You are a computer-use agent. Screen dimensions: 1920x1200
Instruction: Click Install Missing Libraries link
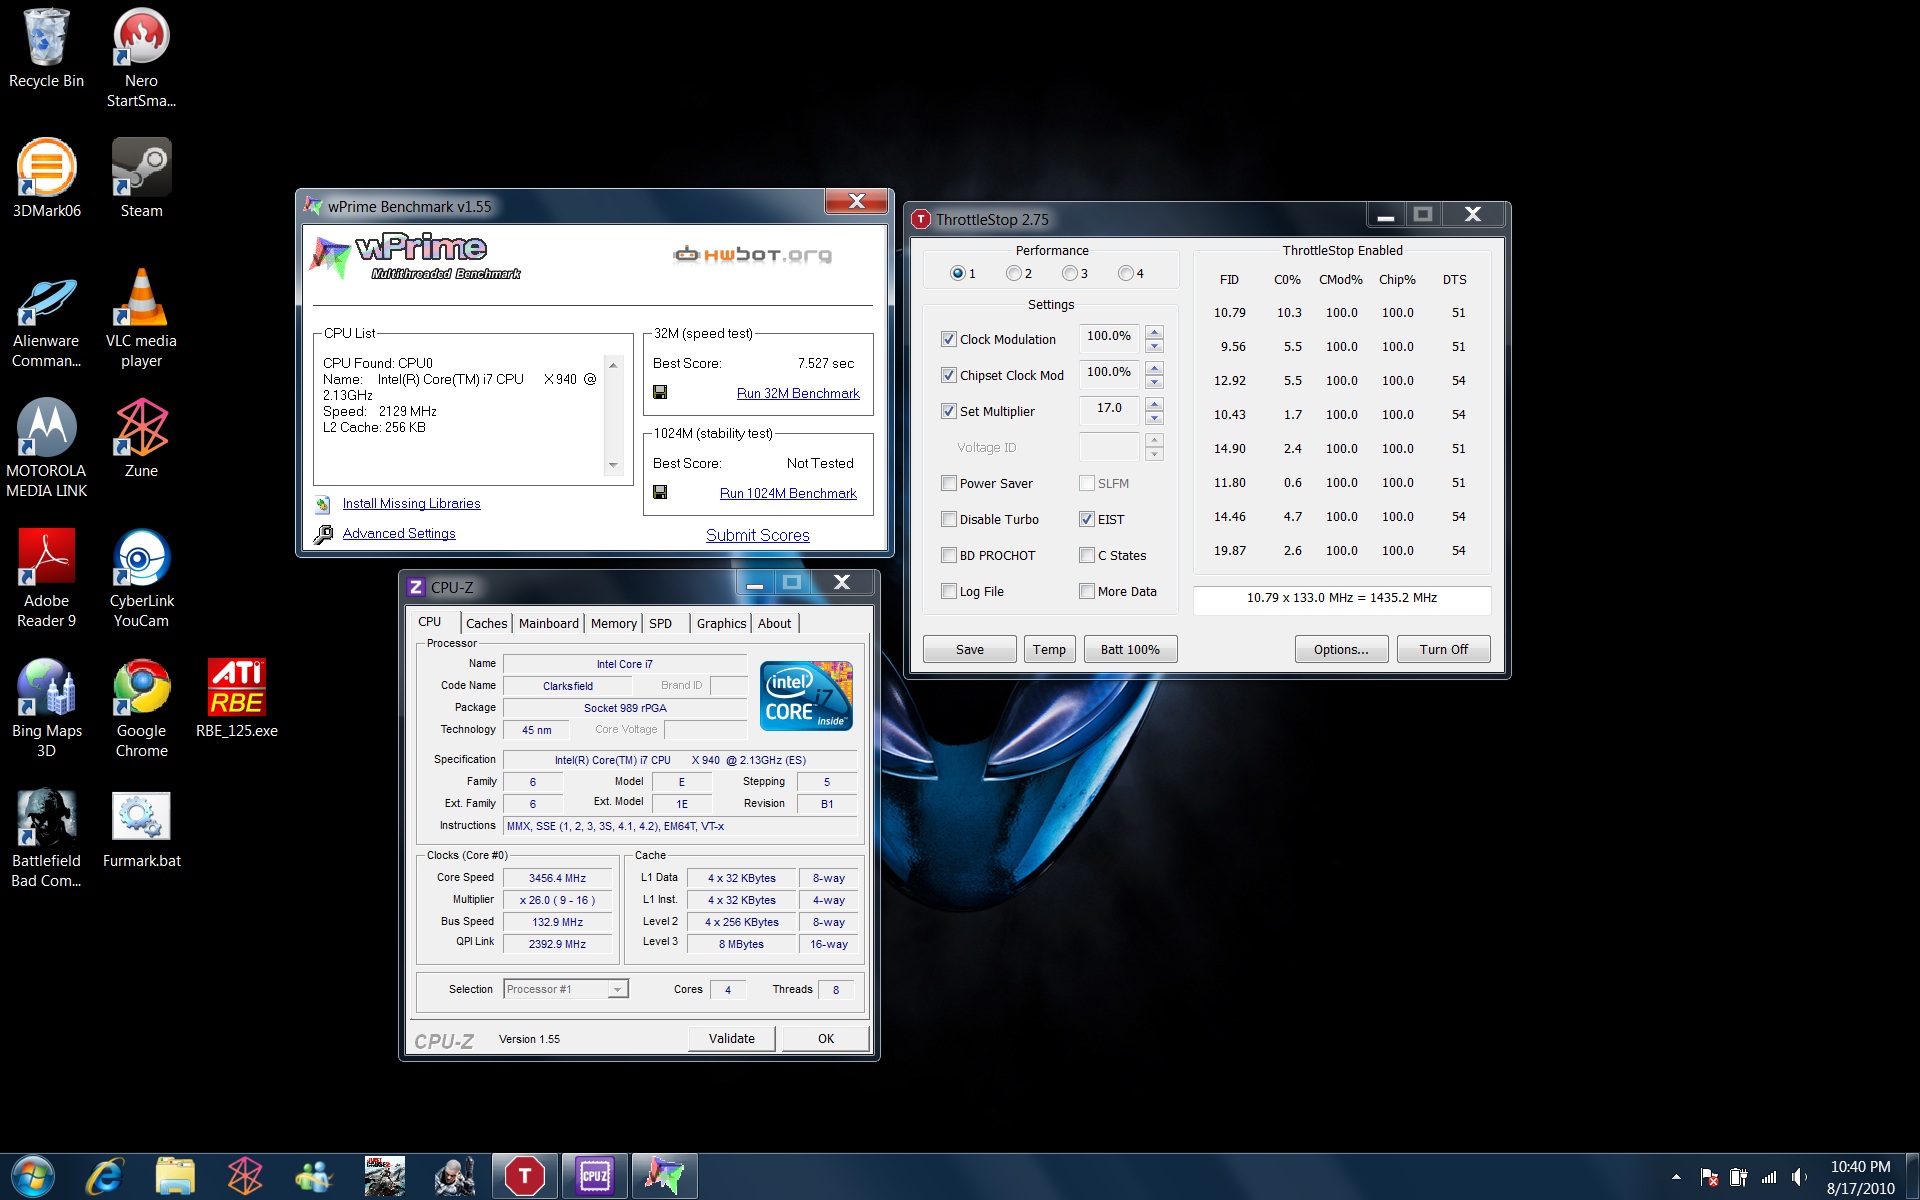point(411,503)
